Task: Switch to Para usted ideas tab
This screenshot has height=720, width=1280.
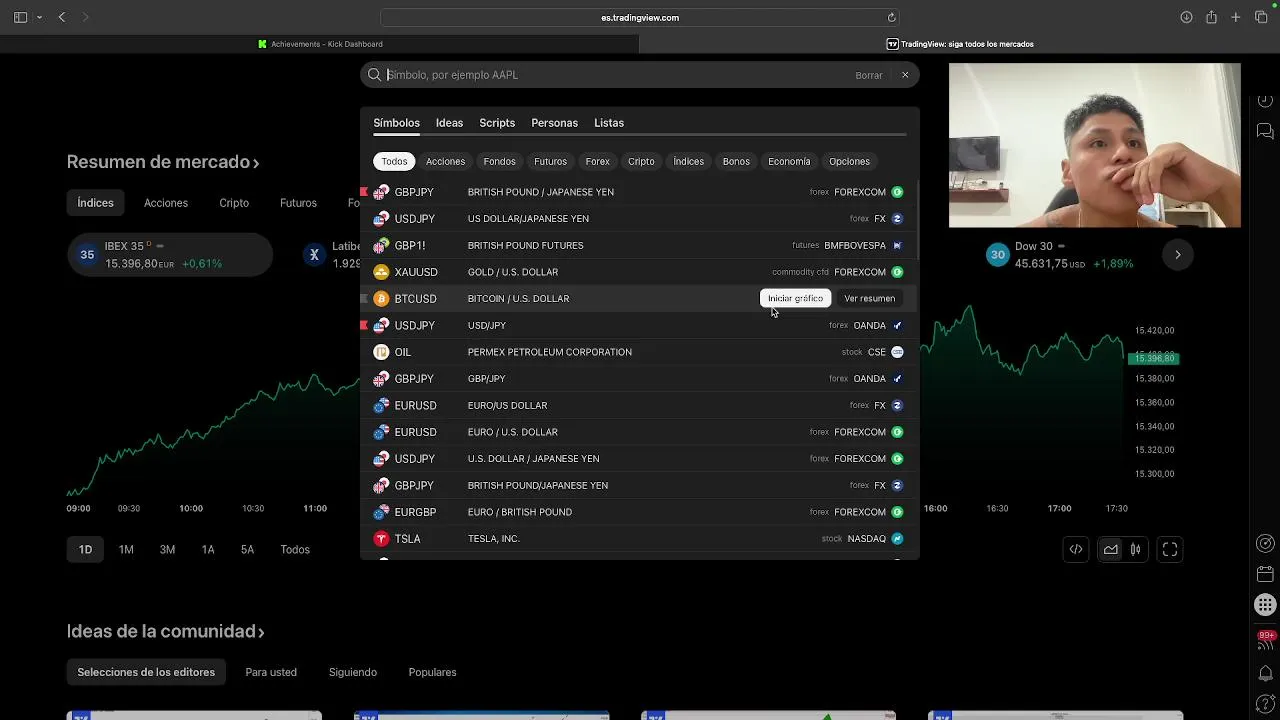Action: [271, 672]
